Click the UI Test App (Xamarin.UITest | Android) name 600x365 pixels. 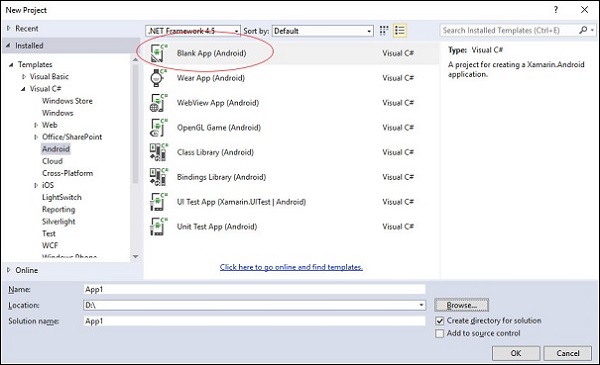241,202
